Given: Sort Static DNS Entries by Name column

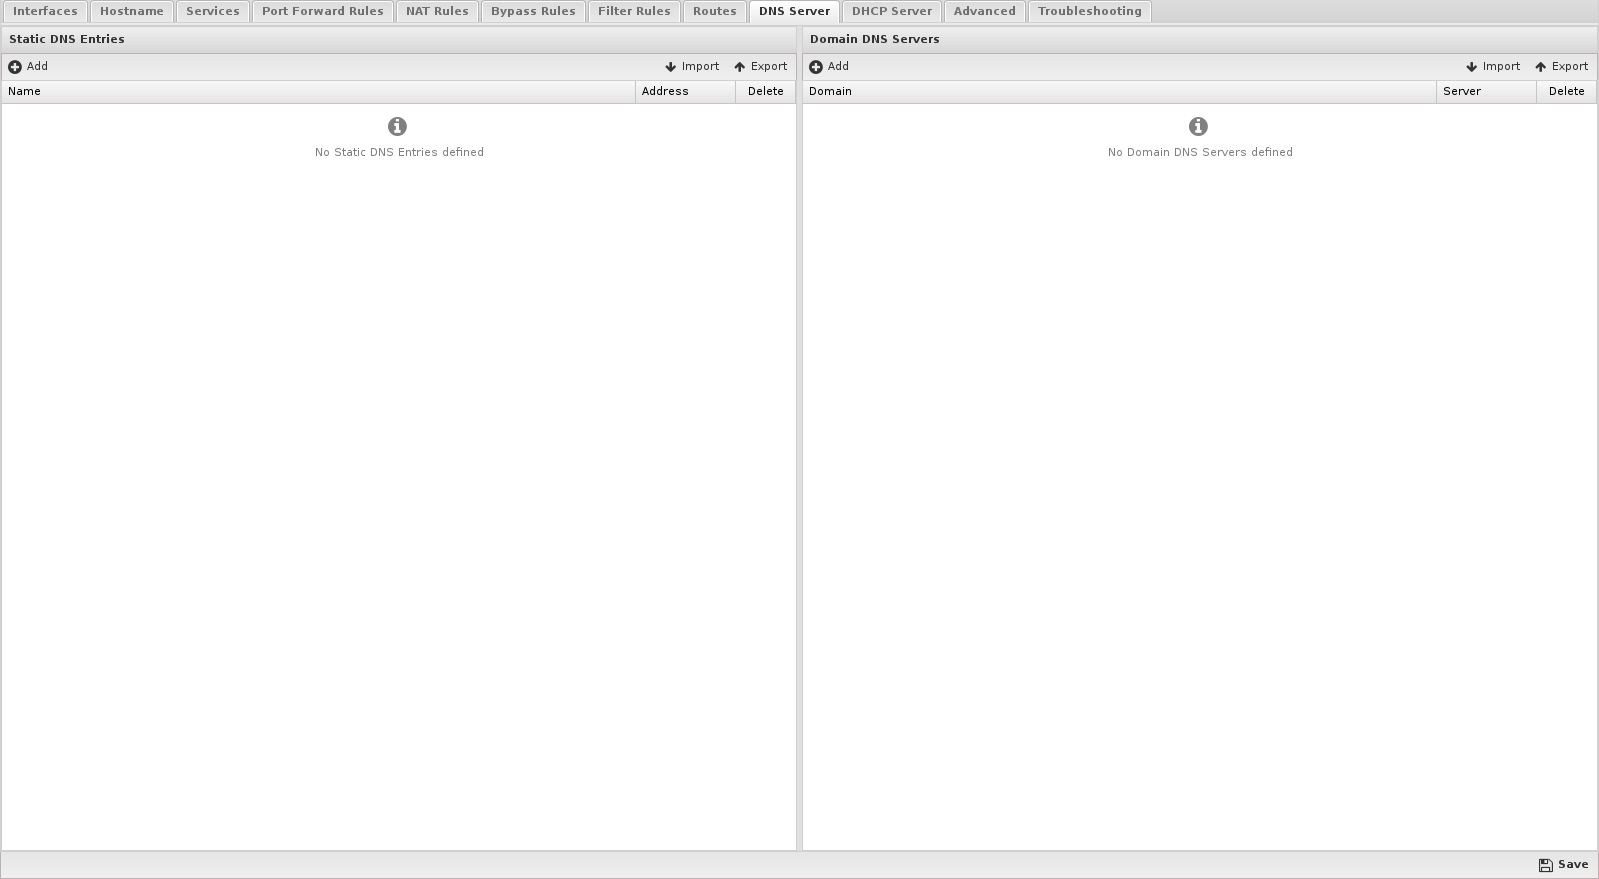Looking at the screenshot, I should tap(318, 92).
